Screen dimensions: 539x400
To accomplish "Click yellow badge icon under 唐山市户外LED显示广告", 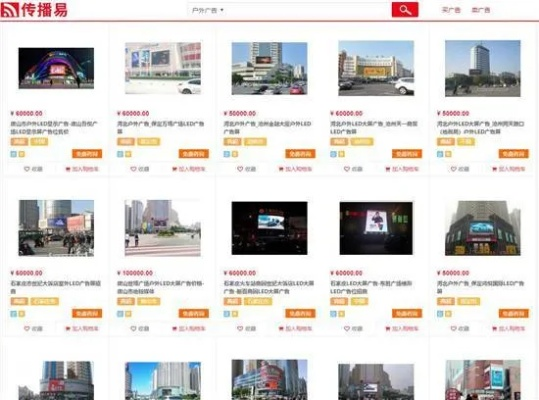I will [x=22, y=154].
